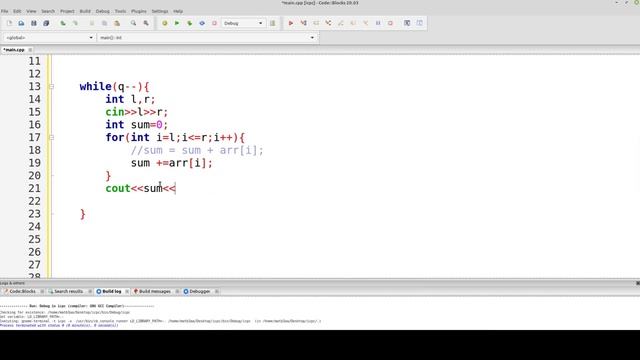Screen dimensions: 640x360
Task: Click the Cut toolbar icon
Action: pyautogui.click(x=92, y=23)
